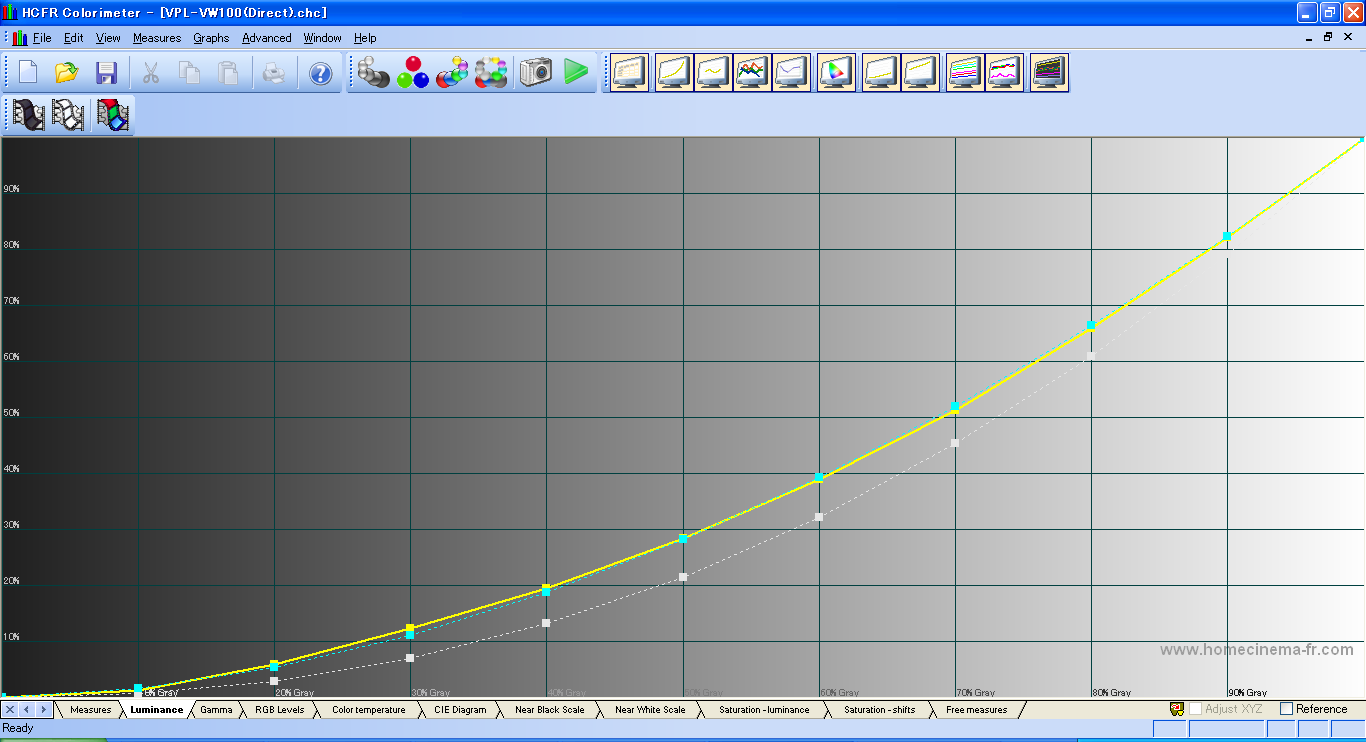
Task: Enable the Reference checkbox
Action: (1287, 709)
